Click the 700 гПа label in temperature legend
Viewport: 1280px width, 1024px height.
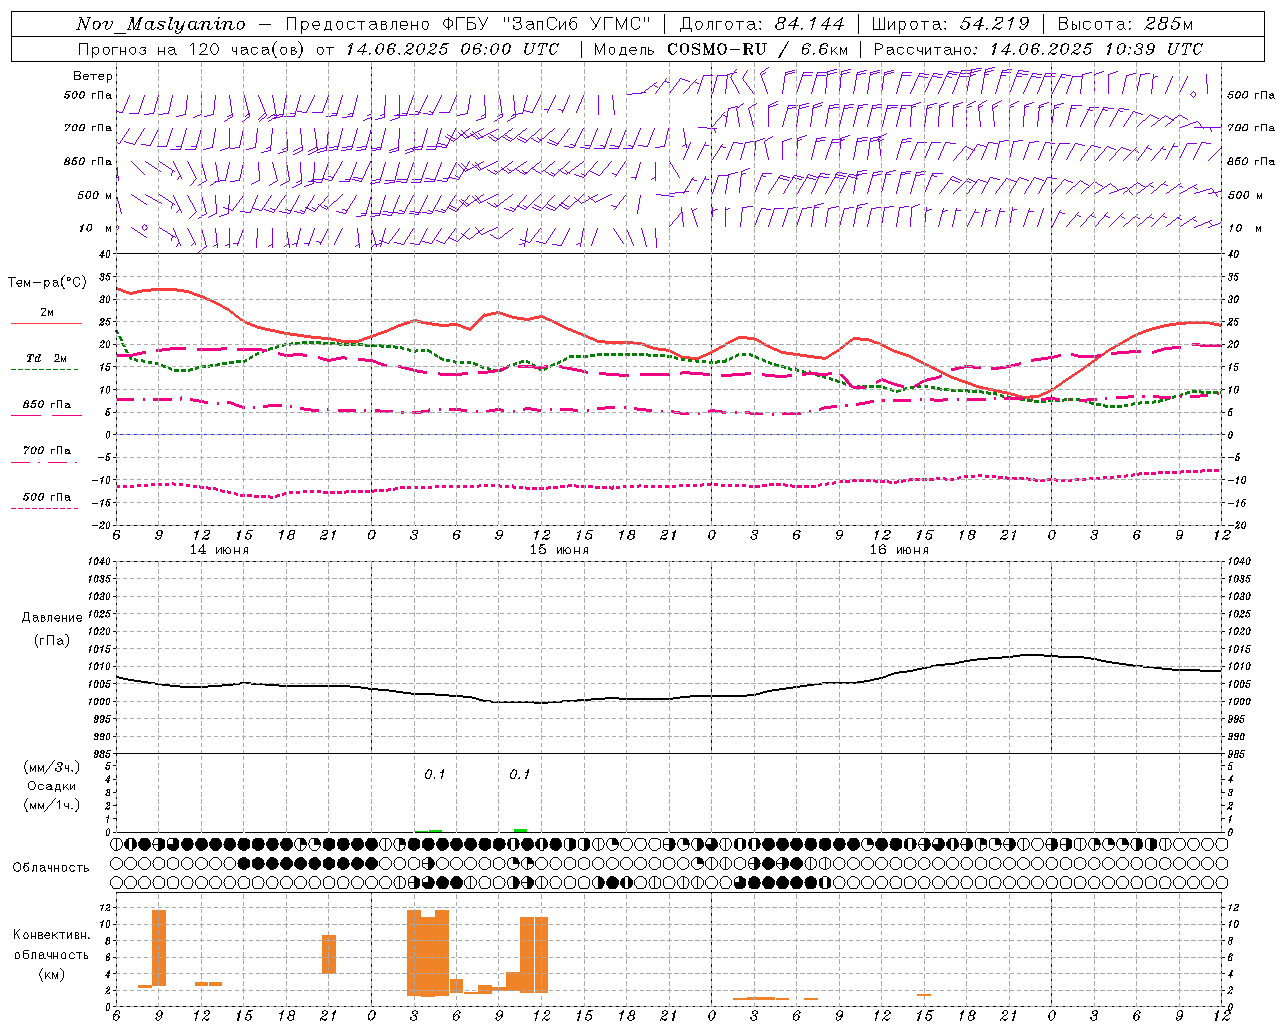(47, 450)
